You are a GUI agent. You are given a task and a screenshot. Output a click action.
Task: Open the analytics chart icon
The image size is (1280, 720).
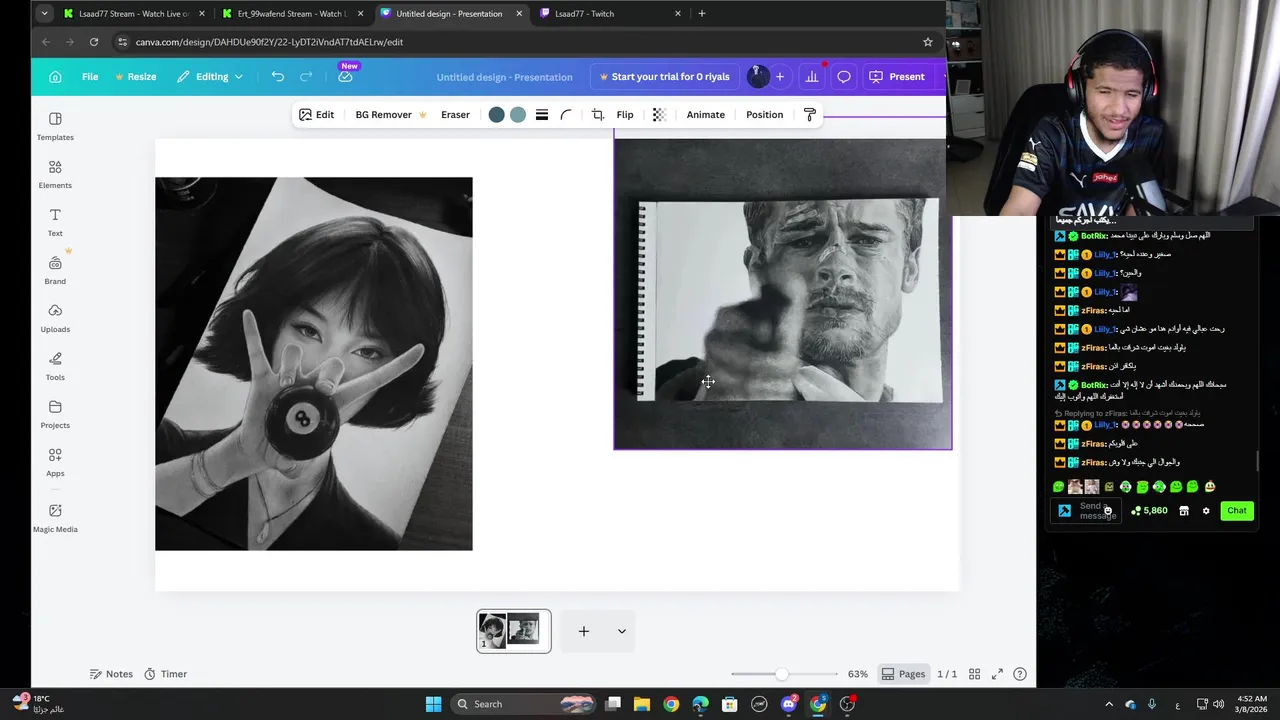pyautogui.click(x=812, y=77)
